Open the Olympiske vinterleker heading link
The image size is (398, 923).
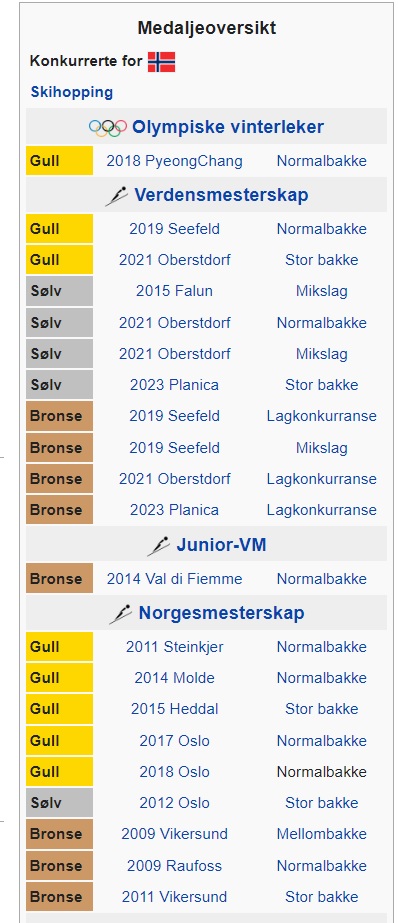click(x=228, y=127)
